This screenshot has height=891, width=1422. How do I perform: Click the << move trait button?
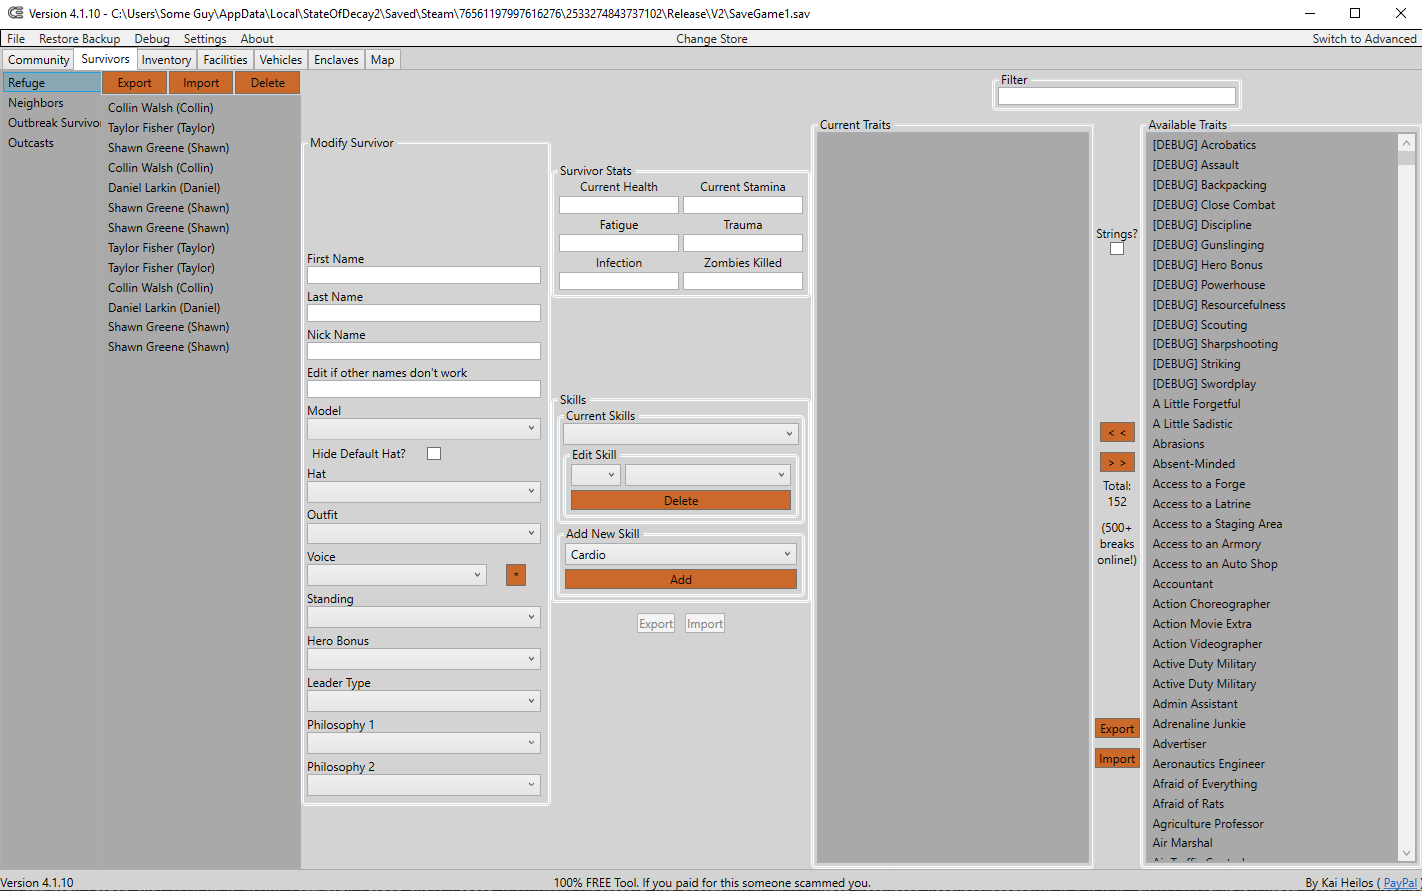coord(1117,433)
